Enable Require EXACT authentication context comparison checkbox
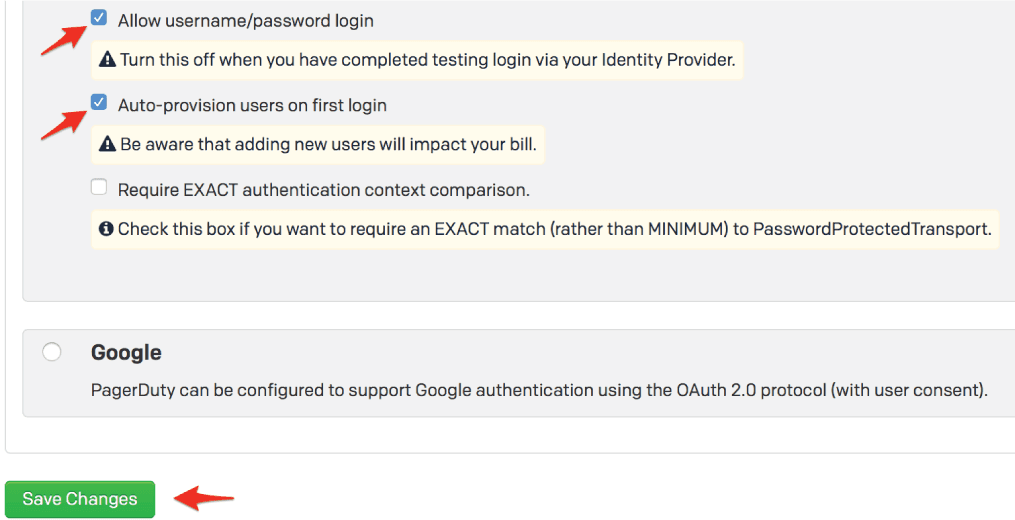This screenshot has width=1015, height=520. pos(99,187)
